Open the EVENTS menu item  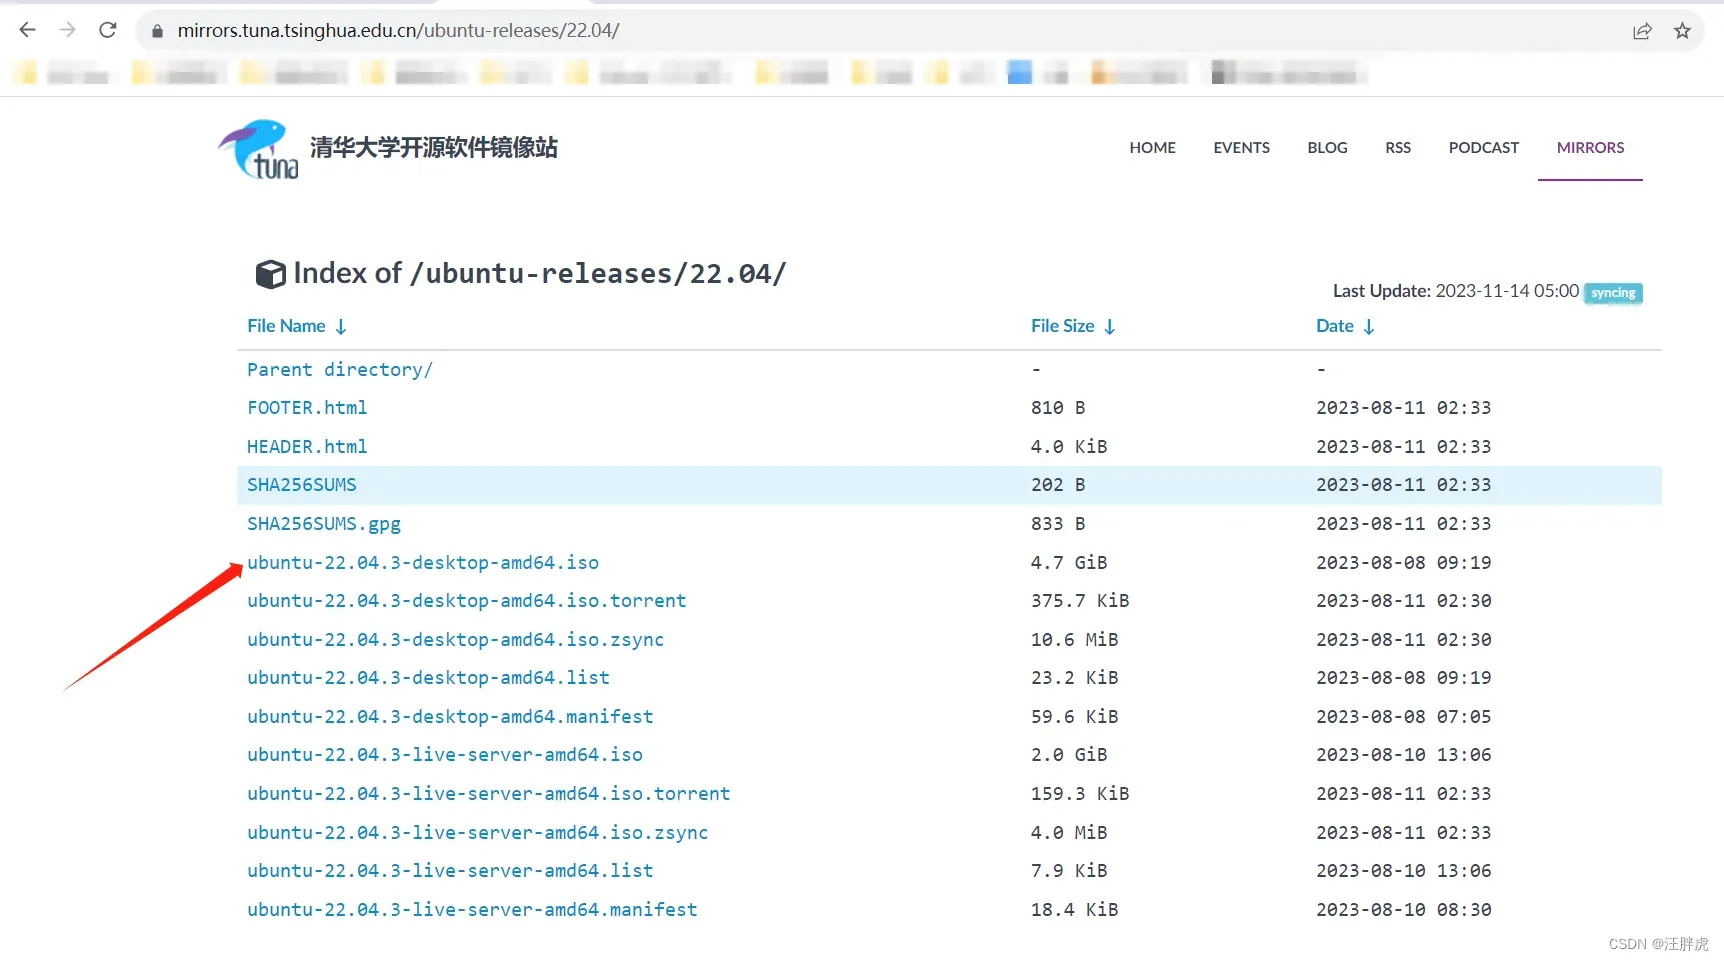(x=1241, y=148)
